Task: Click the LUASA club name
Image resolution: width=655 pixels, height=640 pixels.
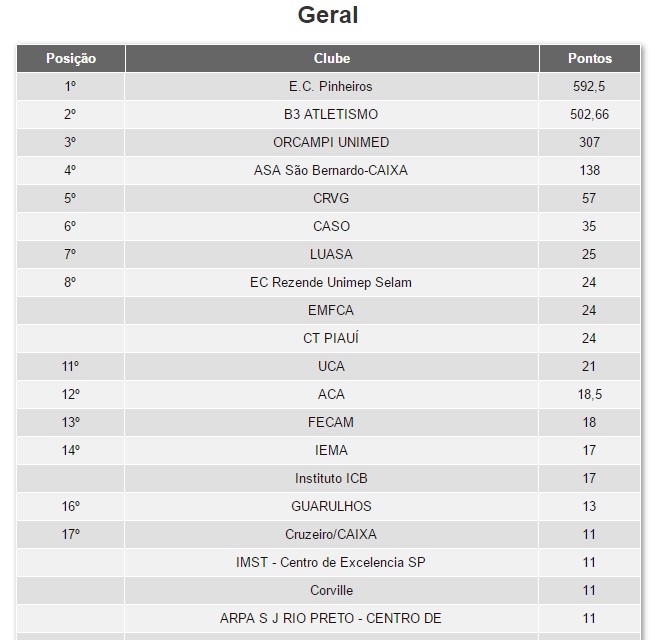Action: [331, 255]
